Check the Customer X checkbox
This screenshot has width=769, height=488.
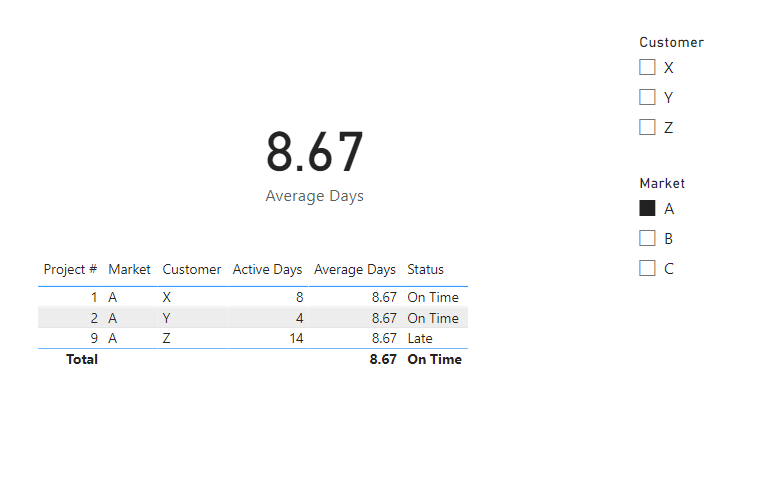coord(647,67)
